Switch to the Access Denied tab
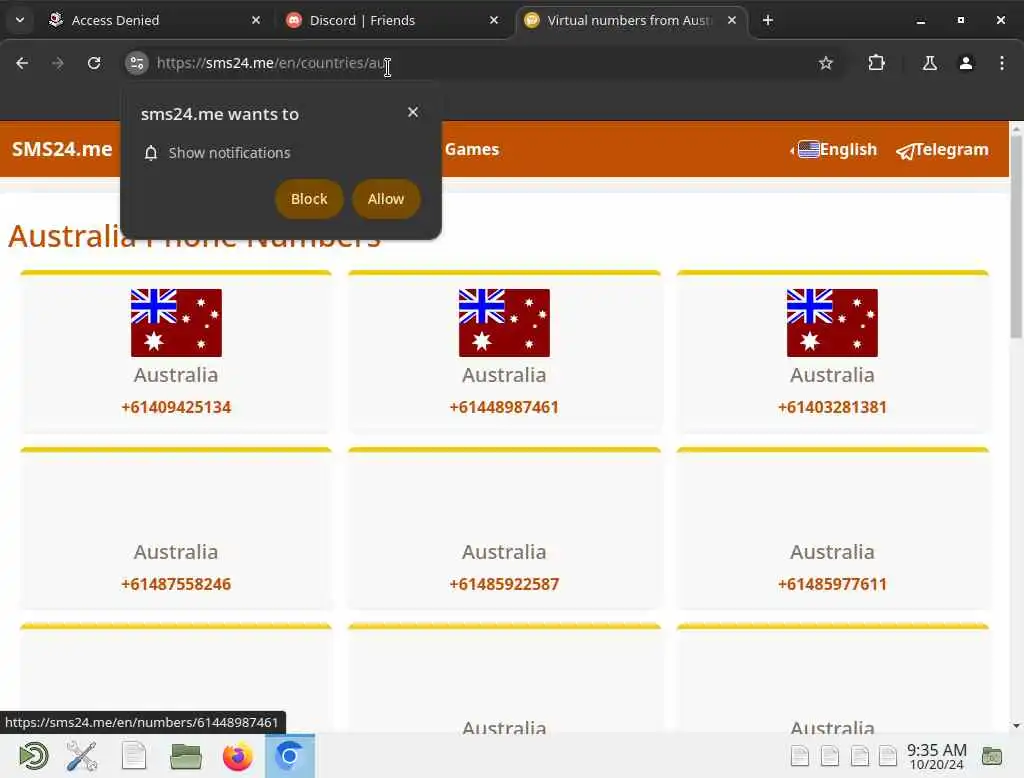This screenshot has height=778, width=1024. pyautogui.click(x=155, y=20)
